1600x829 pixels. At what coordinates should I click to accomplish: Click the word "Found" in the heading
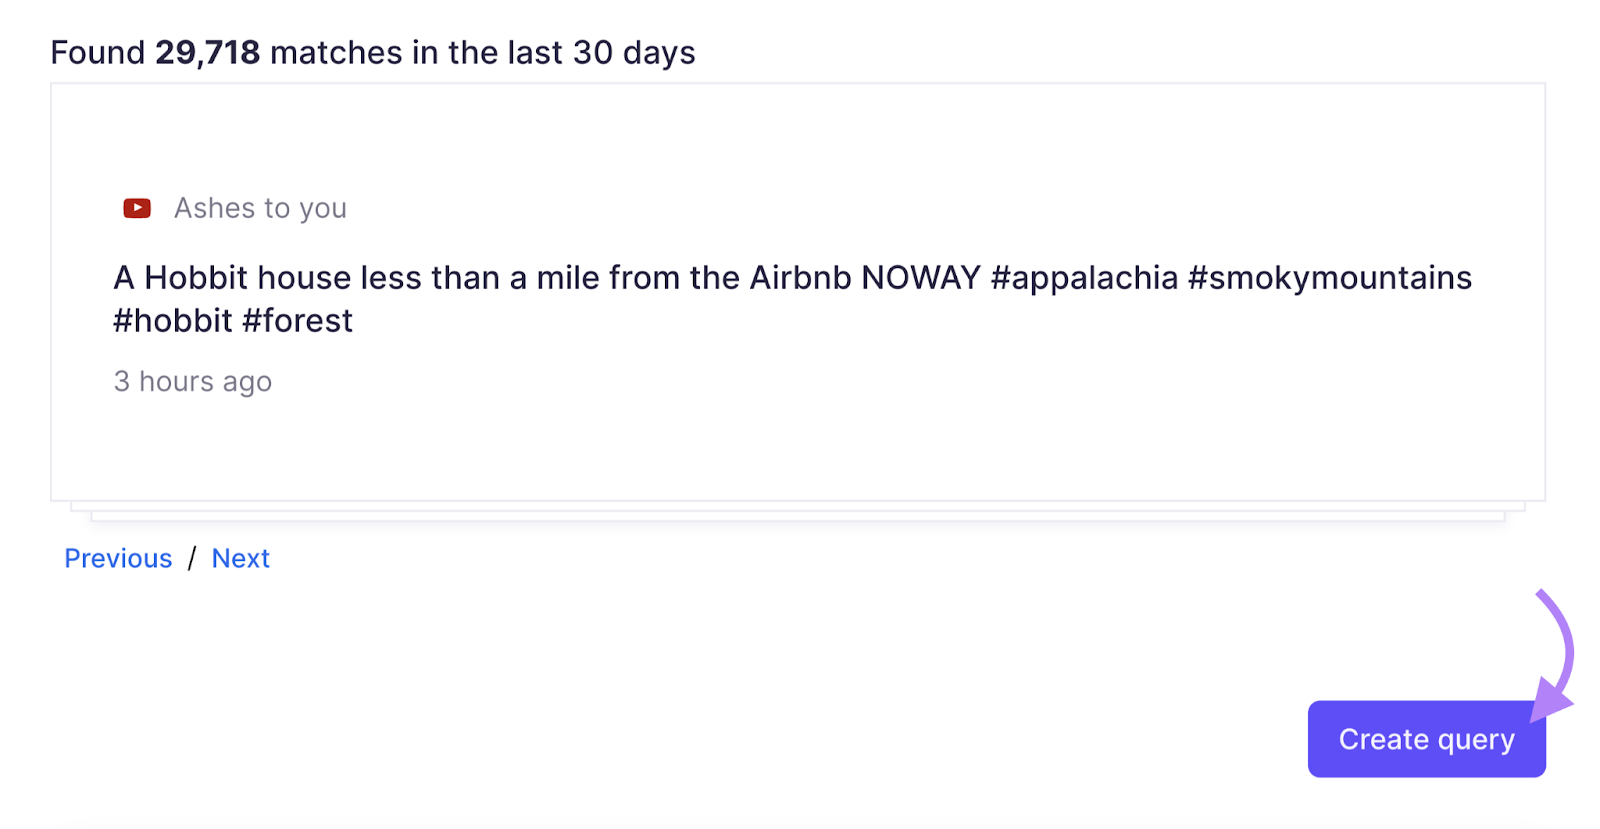coord(98,53)
